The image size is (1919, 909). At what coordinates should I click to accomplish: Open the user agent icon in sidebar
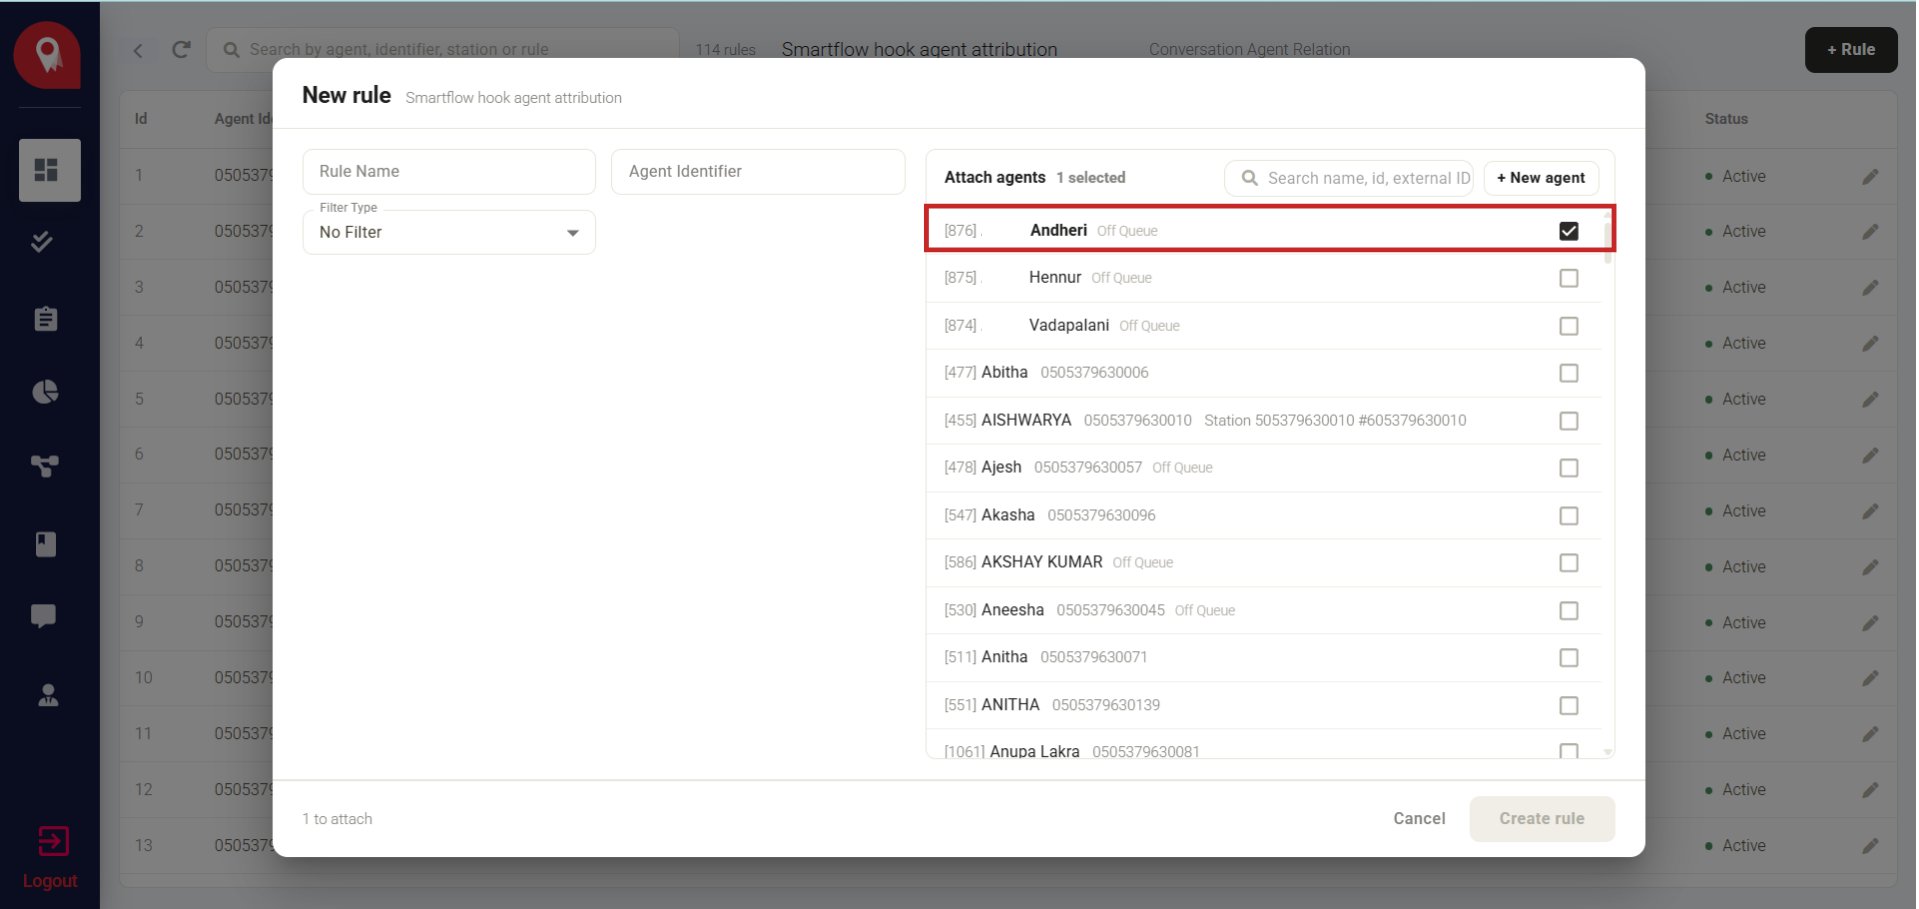point(47,695)
